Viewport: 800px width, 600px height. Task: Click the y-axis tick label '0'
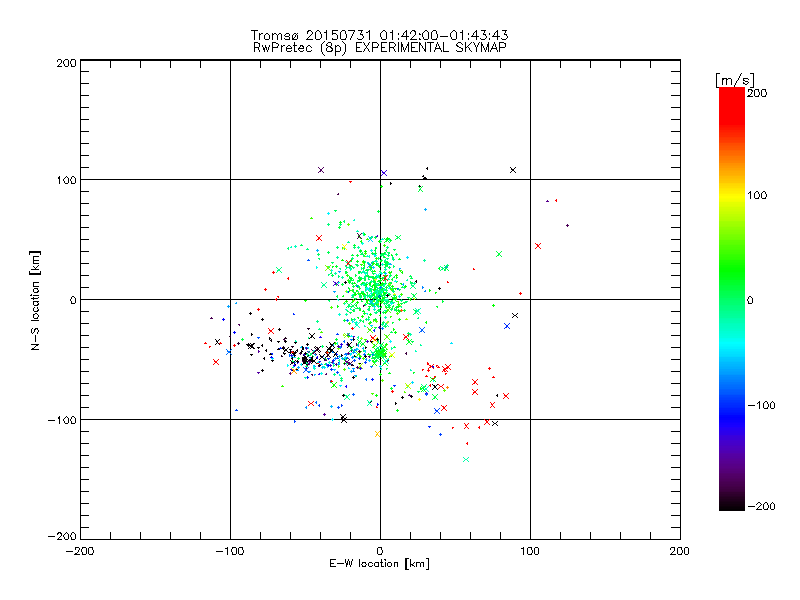[x=73, y=301]
